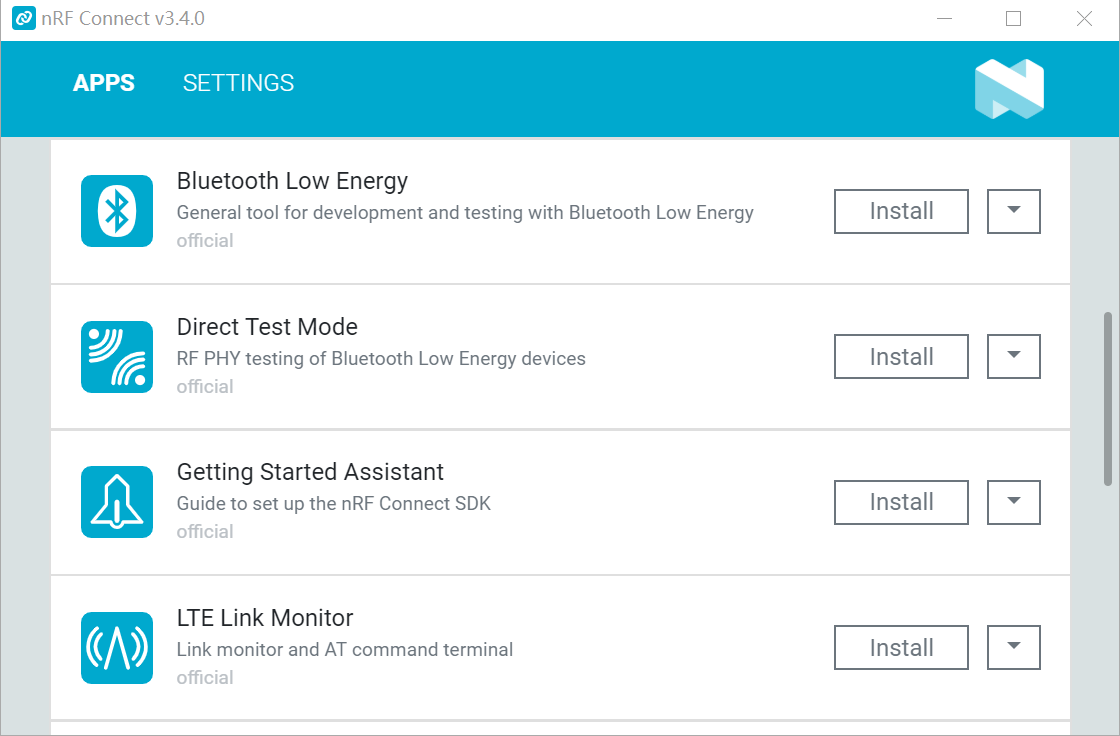This screenshot has width=1120, height=736.
Task: Install the Getting Started Assistant app
Action: pyautogui.click(x=901, y=502)
